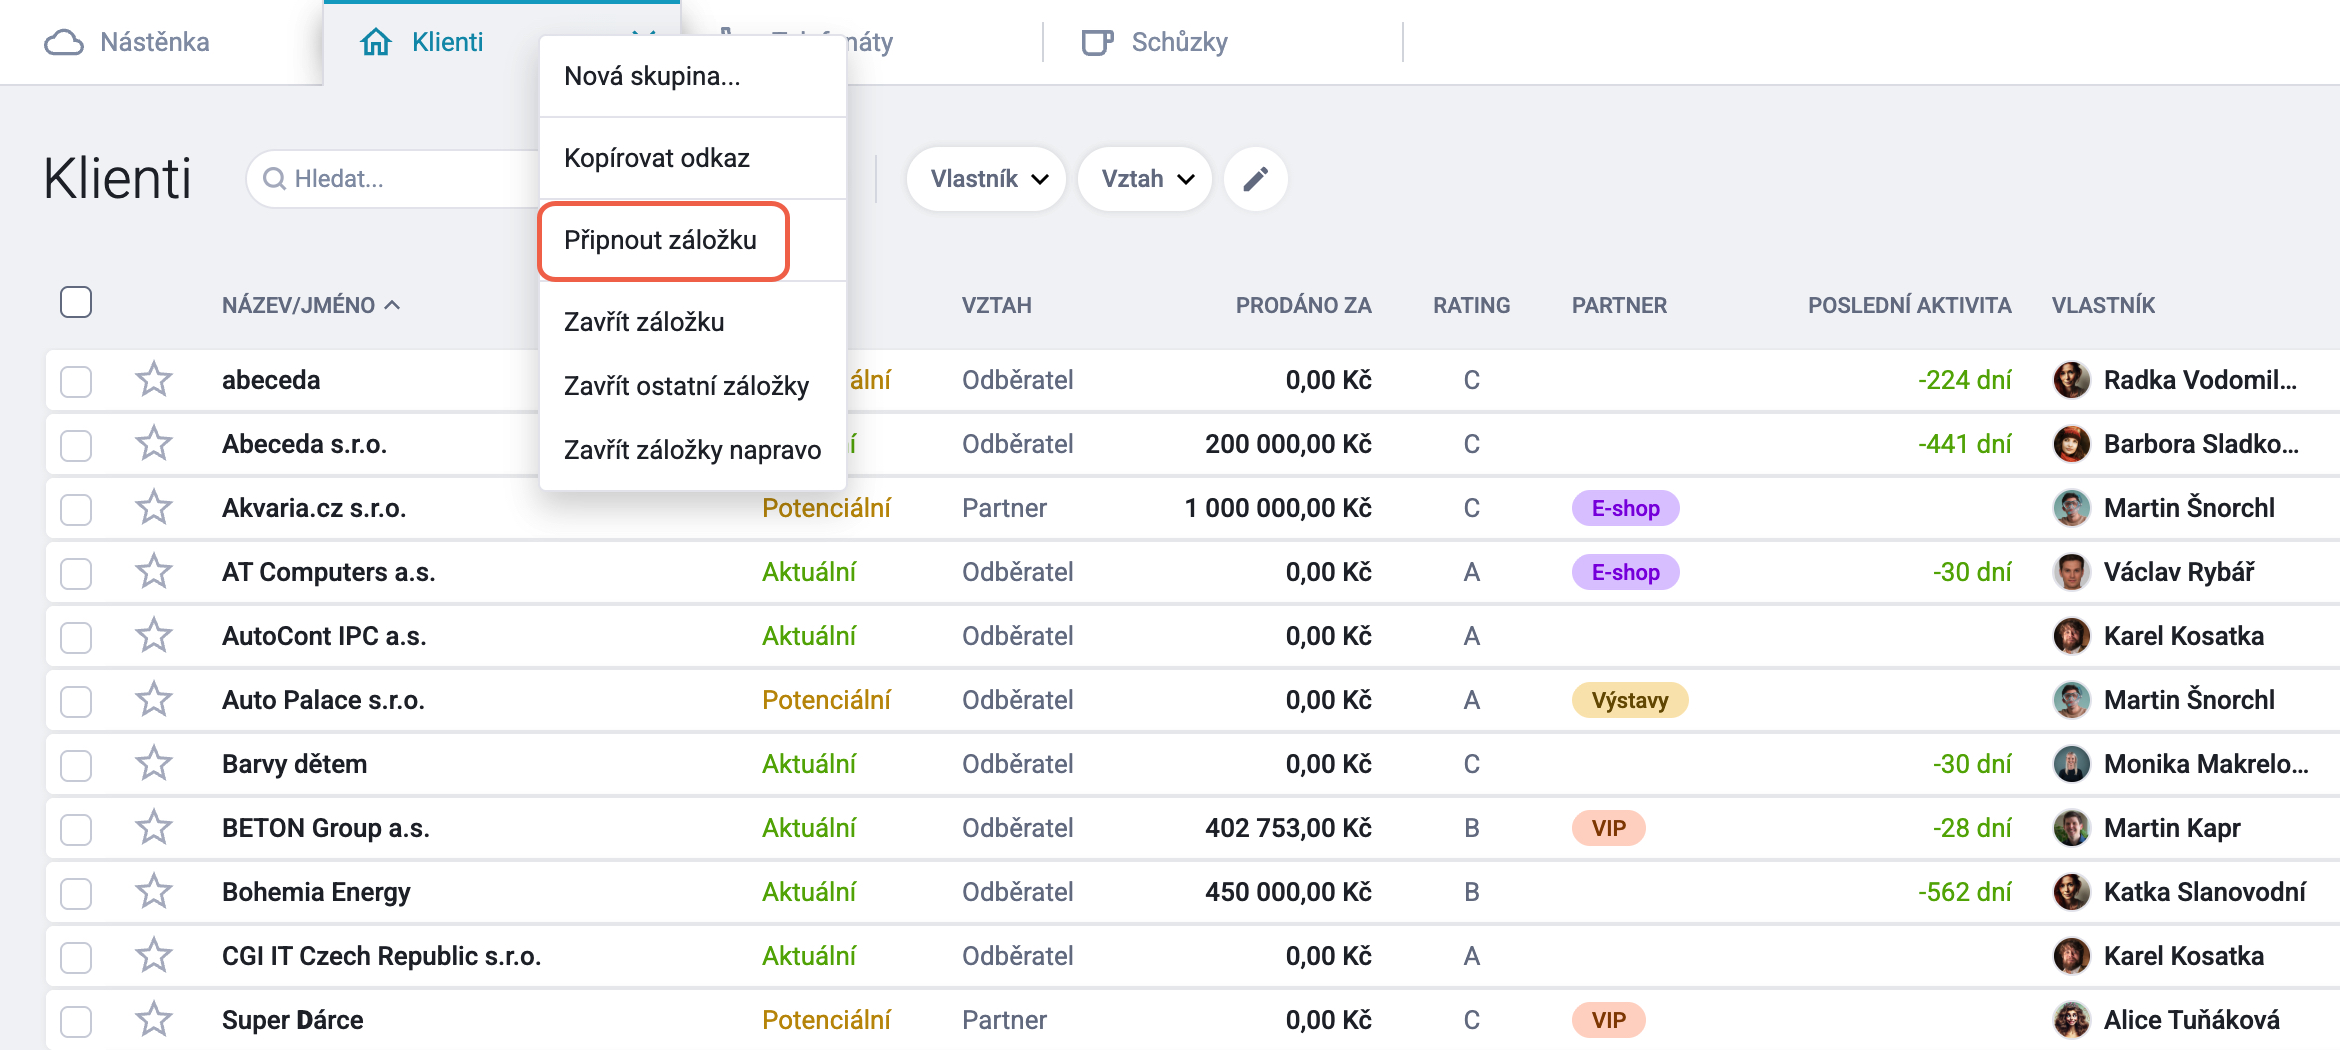Switch to the Nástěnka tab
The image size is (2340, 1050).
160,43
